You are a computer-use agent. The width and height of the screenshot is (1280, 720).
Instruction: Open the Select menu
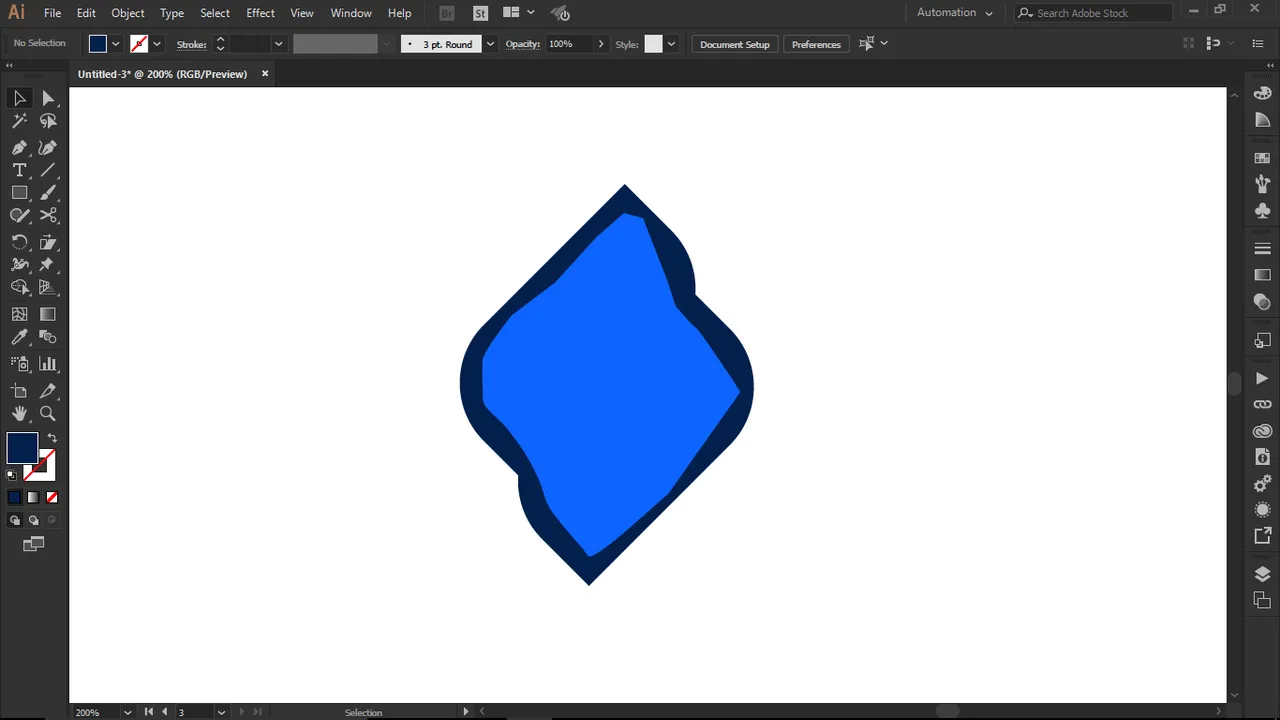(215, 13)
